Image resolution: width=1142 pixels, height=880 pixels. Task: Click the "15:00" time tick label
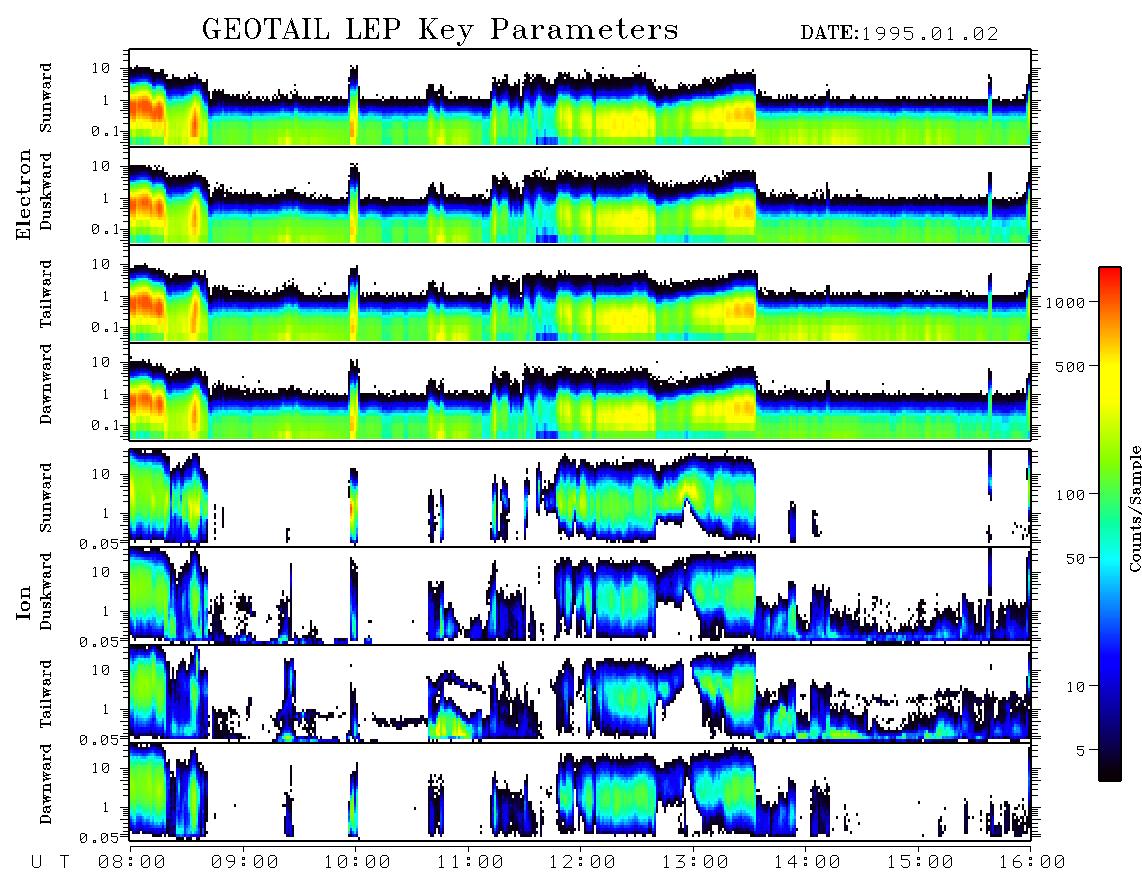click(x=920, y=862)
